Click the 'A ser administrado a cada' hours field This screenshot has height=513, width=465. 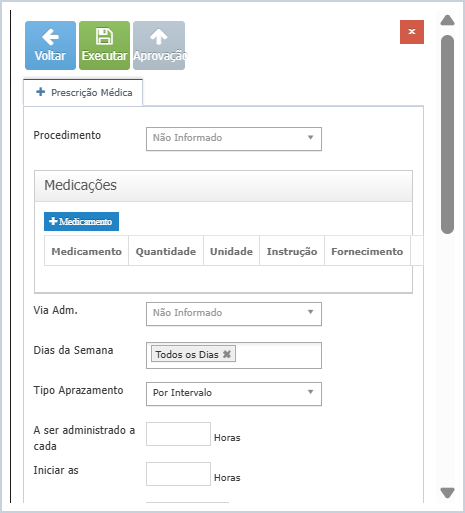[178, 434]
